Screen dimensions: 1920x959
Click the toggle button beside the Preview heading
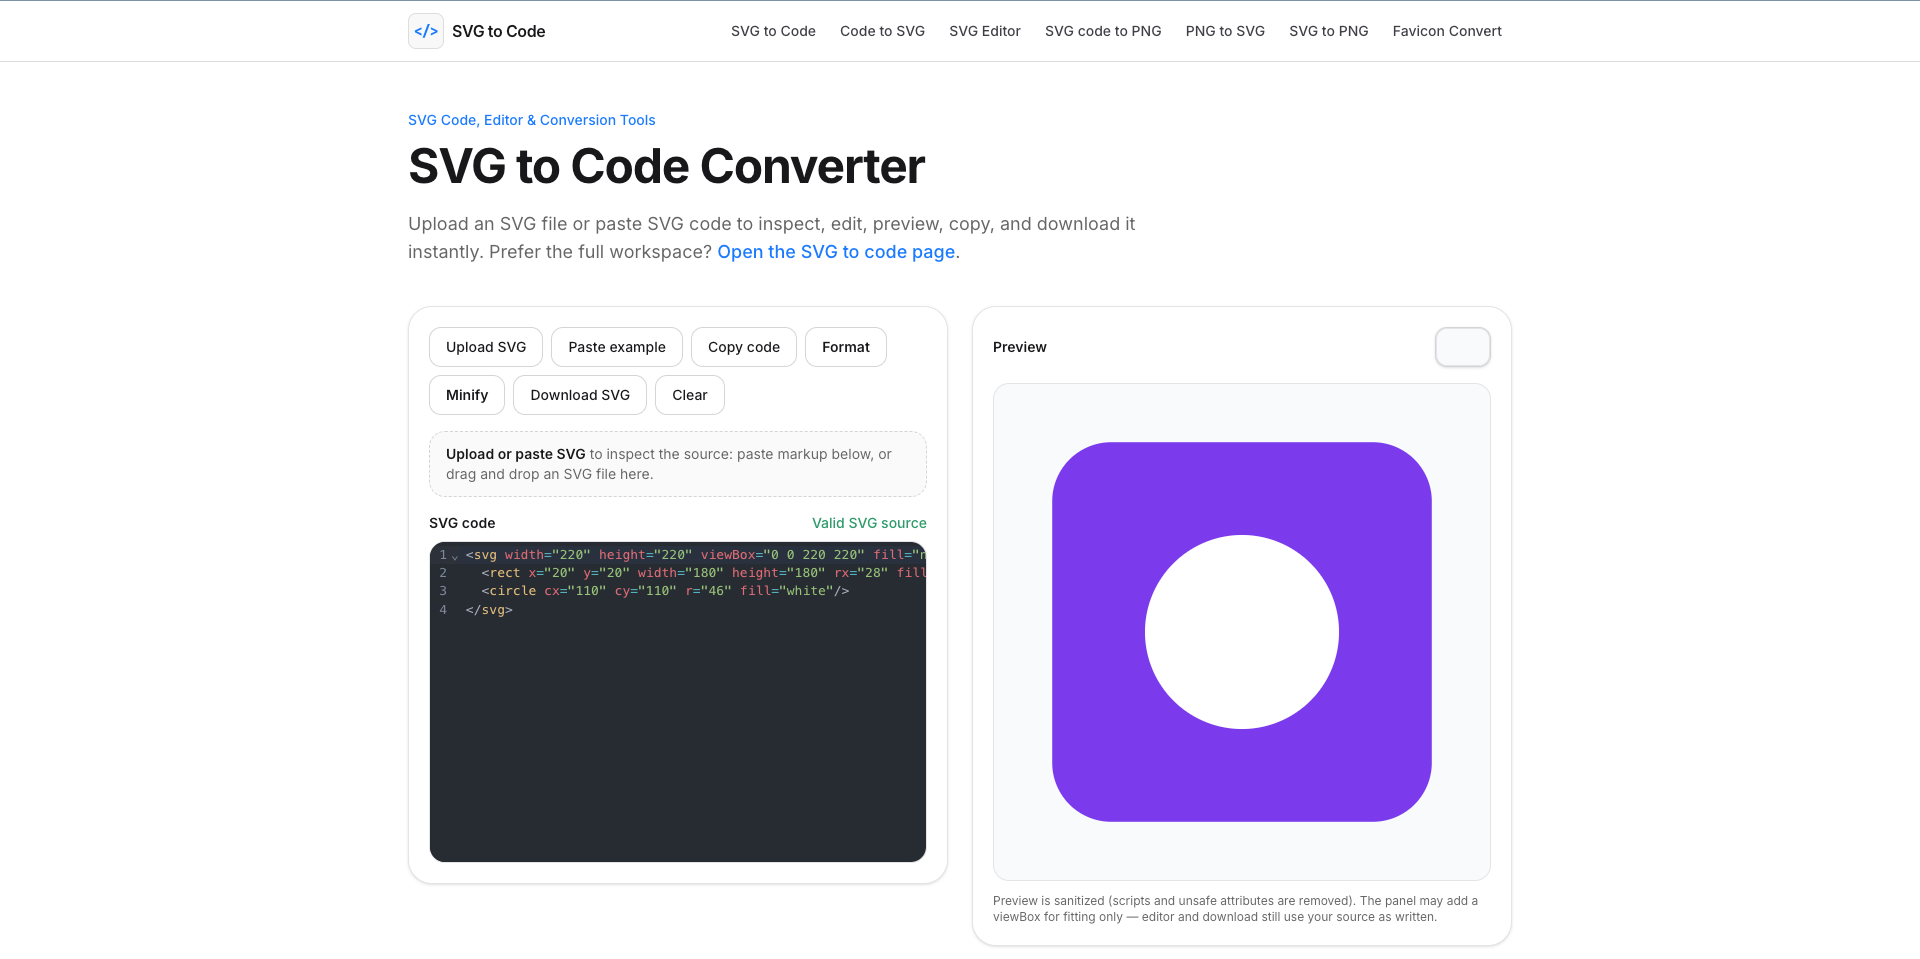click(1462, 347)
